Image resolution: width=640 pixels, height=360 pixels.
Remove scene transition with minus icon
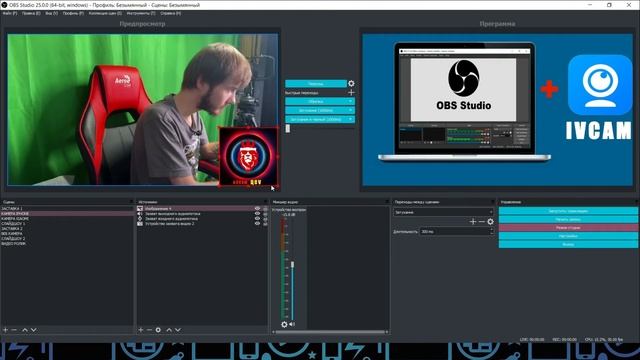[x=482, y=221]
